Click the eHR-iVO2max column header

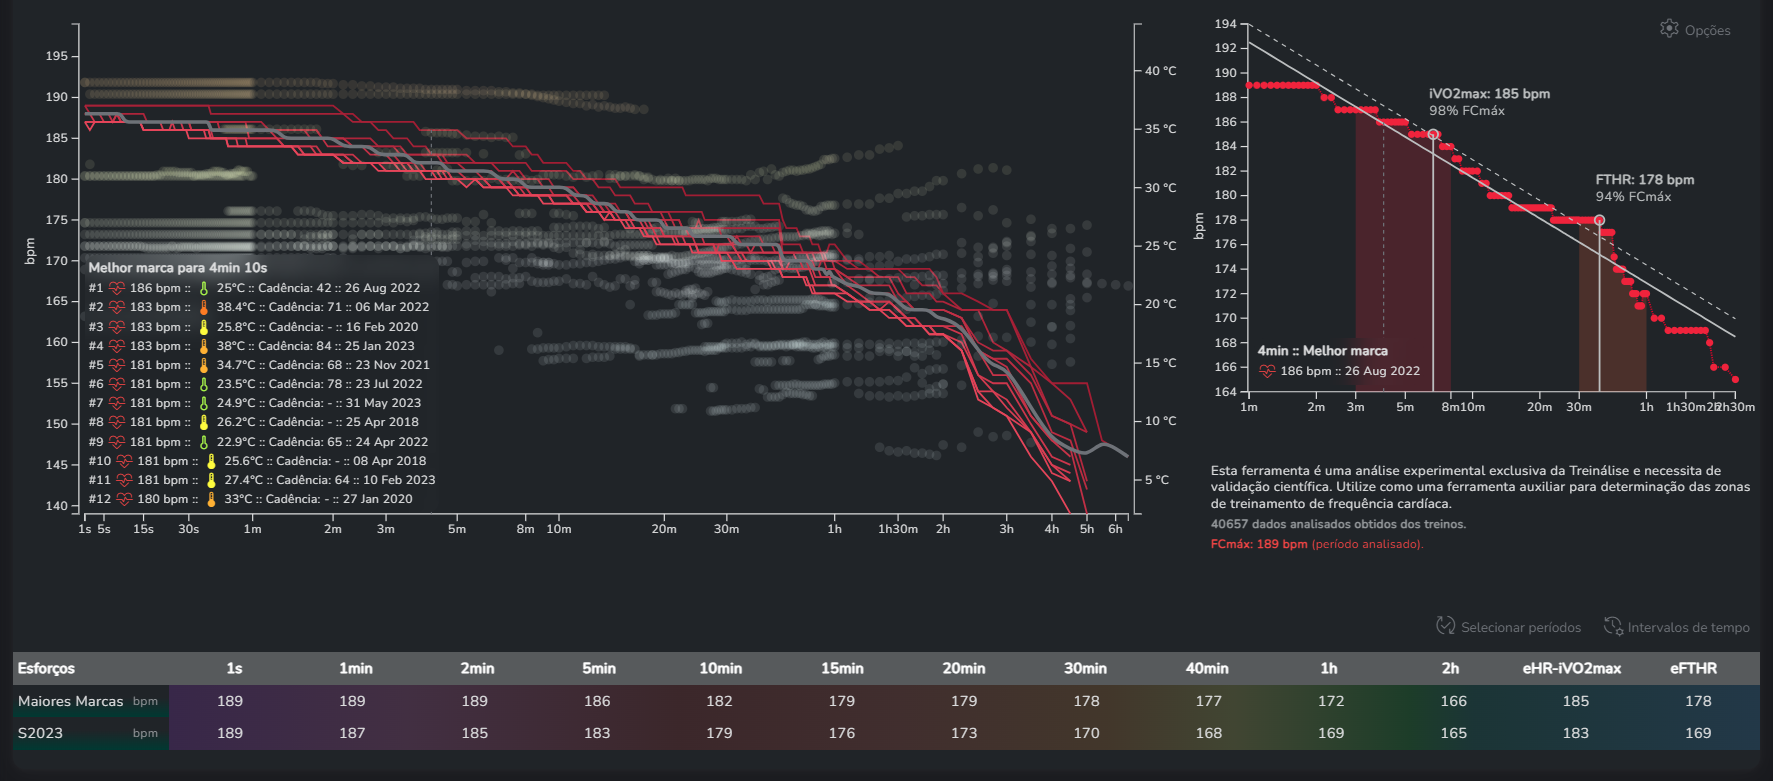click(1572, 668)
